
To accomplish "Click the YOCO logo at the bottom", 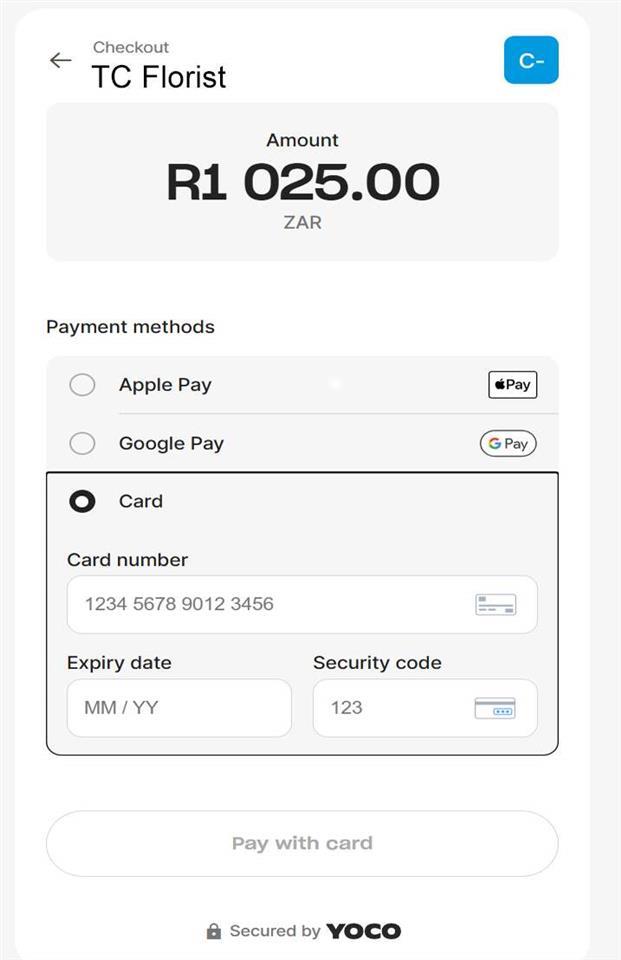I will (x=363, y=930).
